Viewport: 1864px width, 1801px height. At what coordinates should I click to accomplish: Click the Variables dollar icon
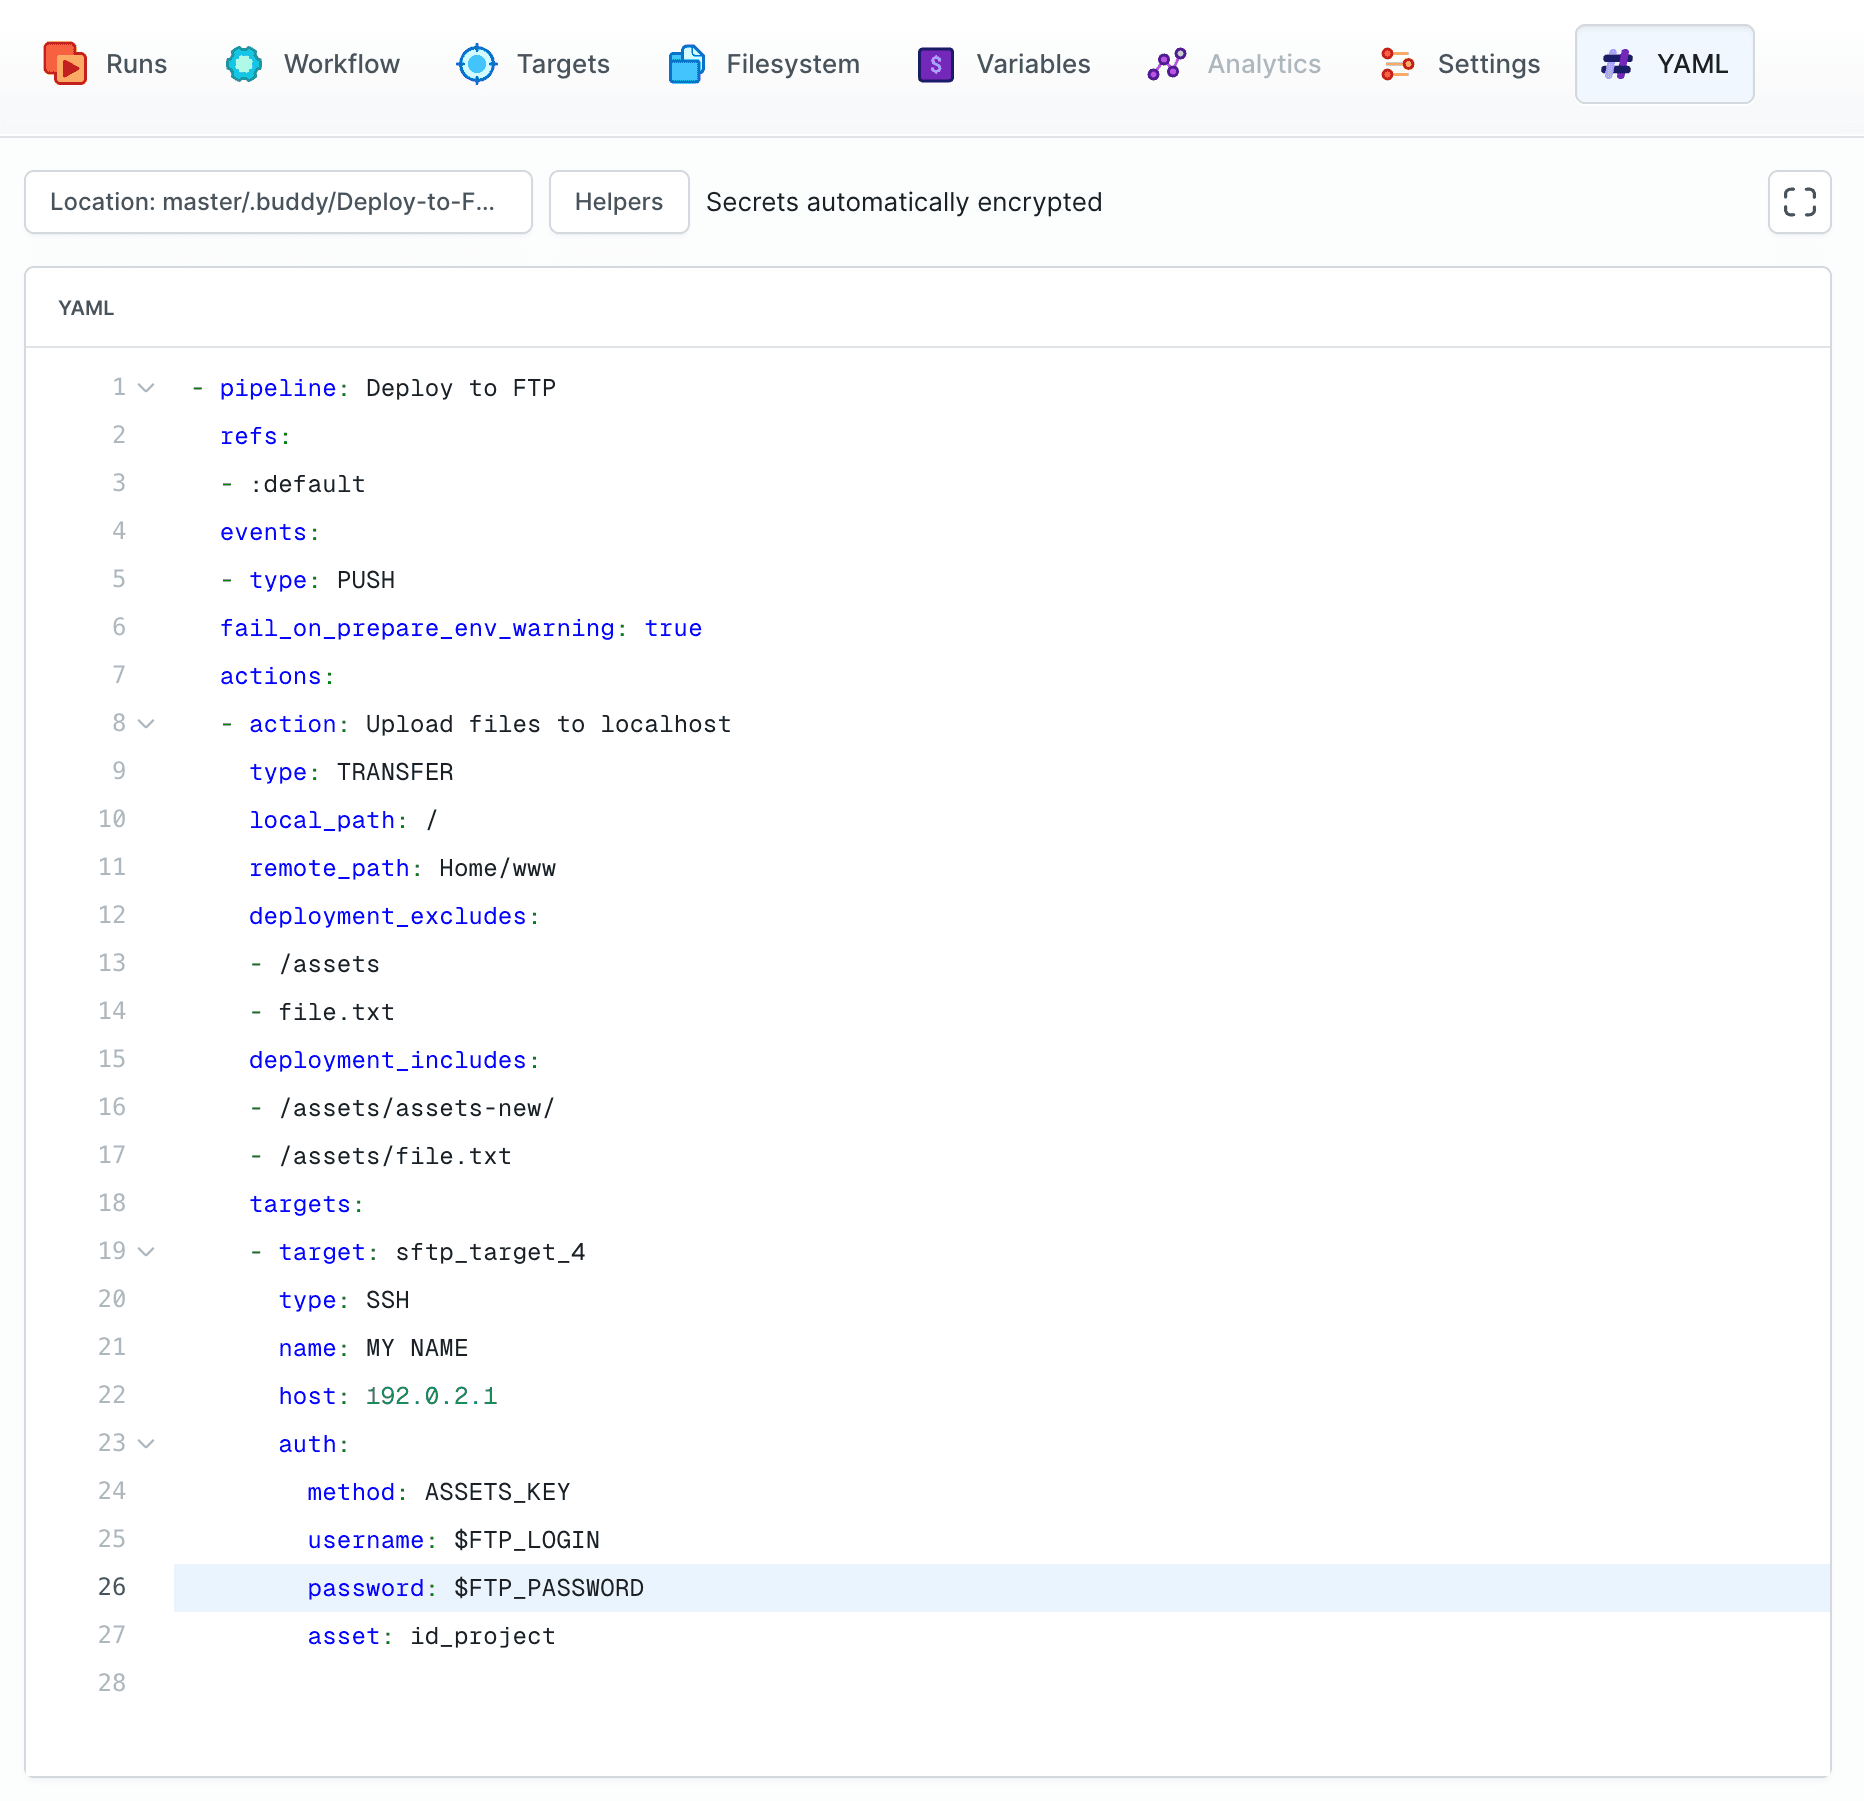tap(935, 63)
